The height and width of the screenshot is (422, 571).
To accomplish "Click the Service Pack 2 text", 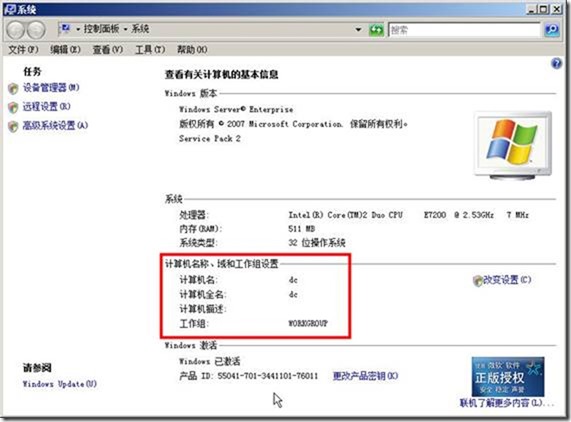I will (210, 139).
